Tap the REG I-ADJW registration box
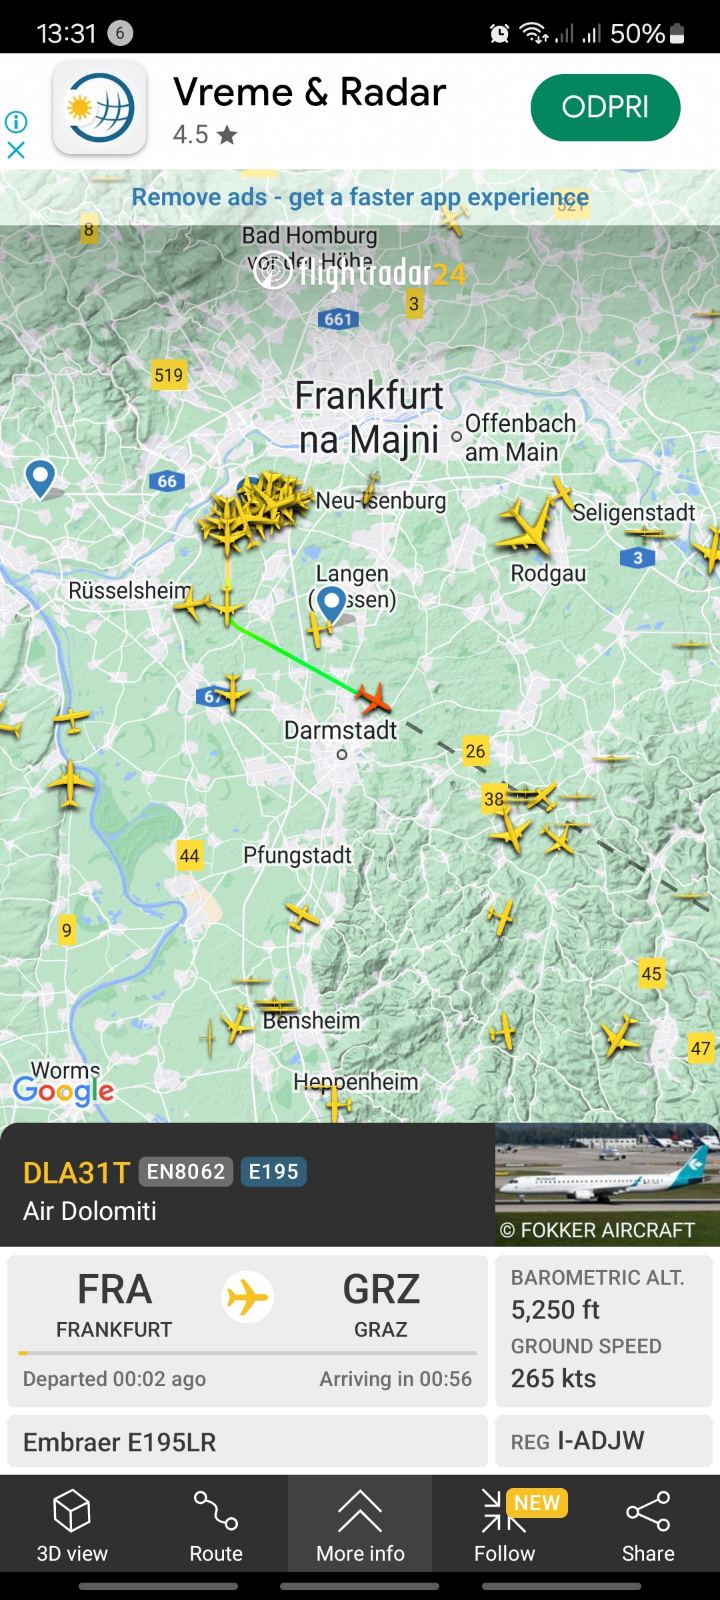 (x=603, y=1441)
